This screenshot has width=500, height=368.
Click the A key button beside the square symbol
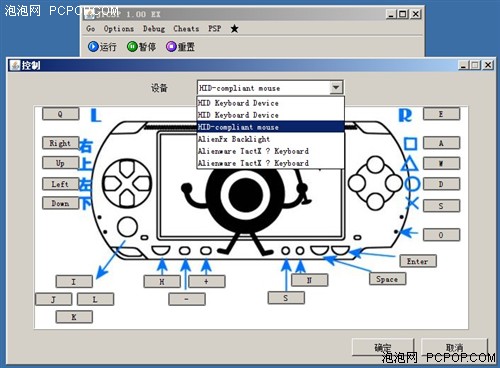[441, 143]
